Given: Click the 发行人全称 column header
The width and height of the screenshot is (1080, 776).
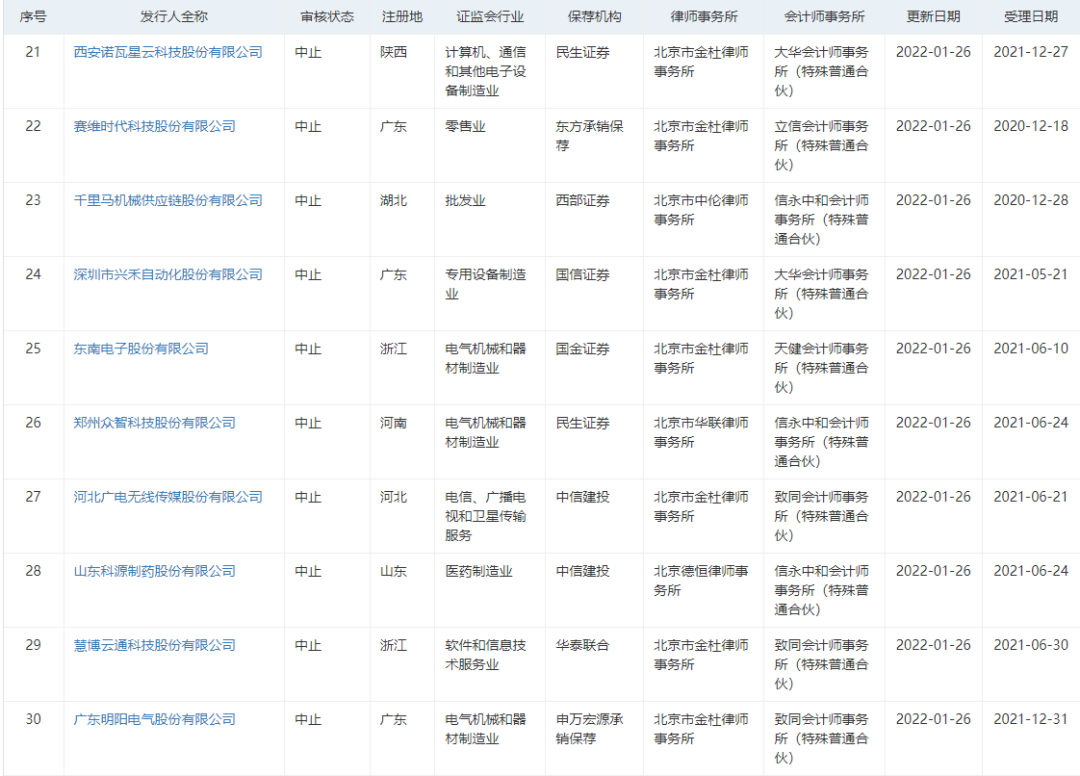Looking at the screenshot, I should tap(174, 17).
